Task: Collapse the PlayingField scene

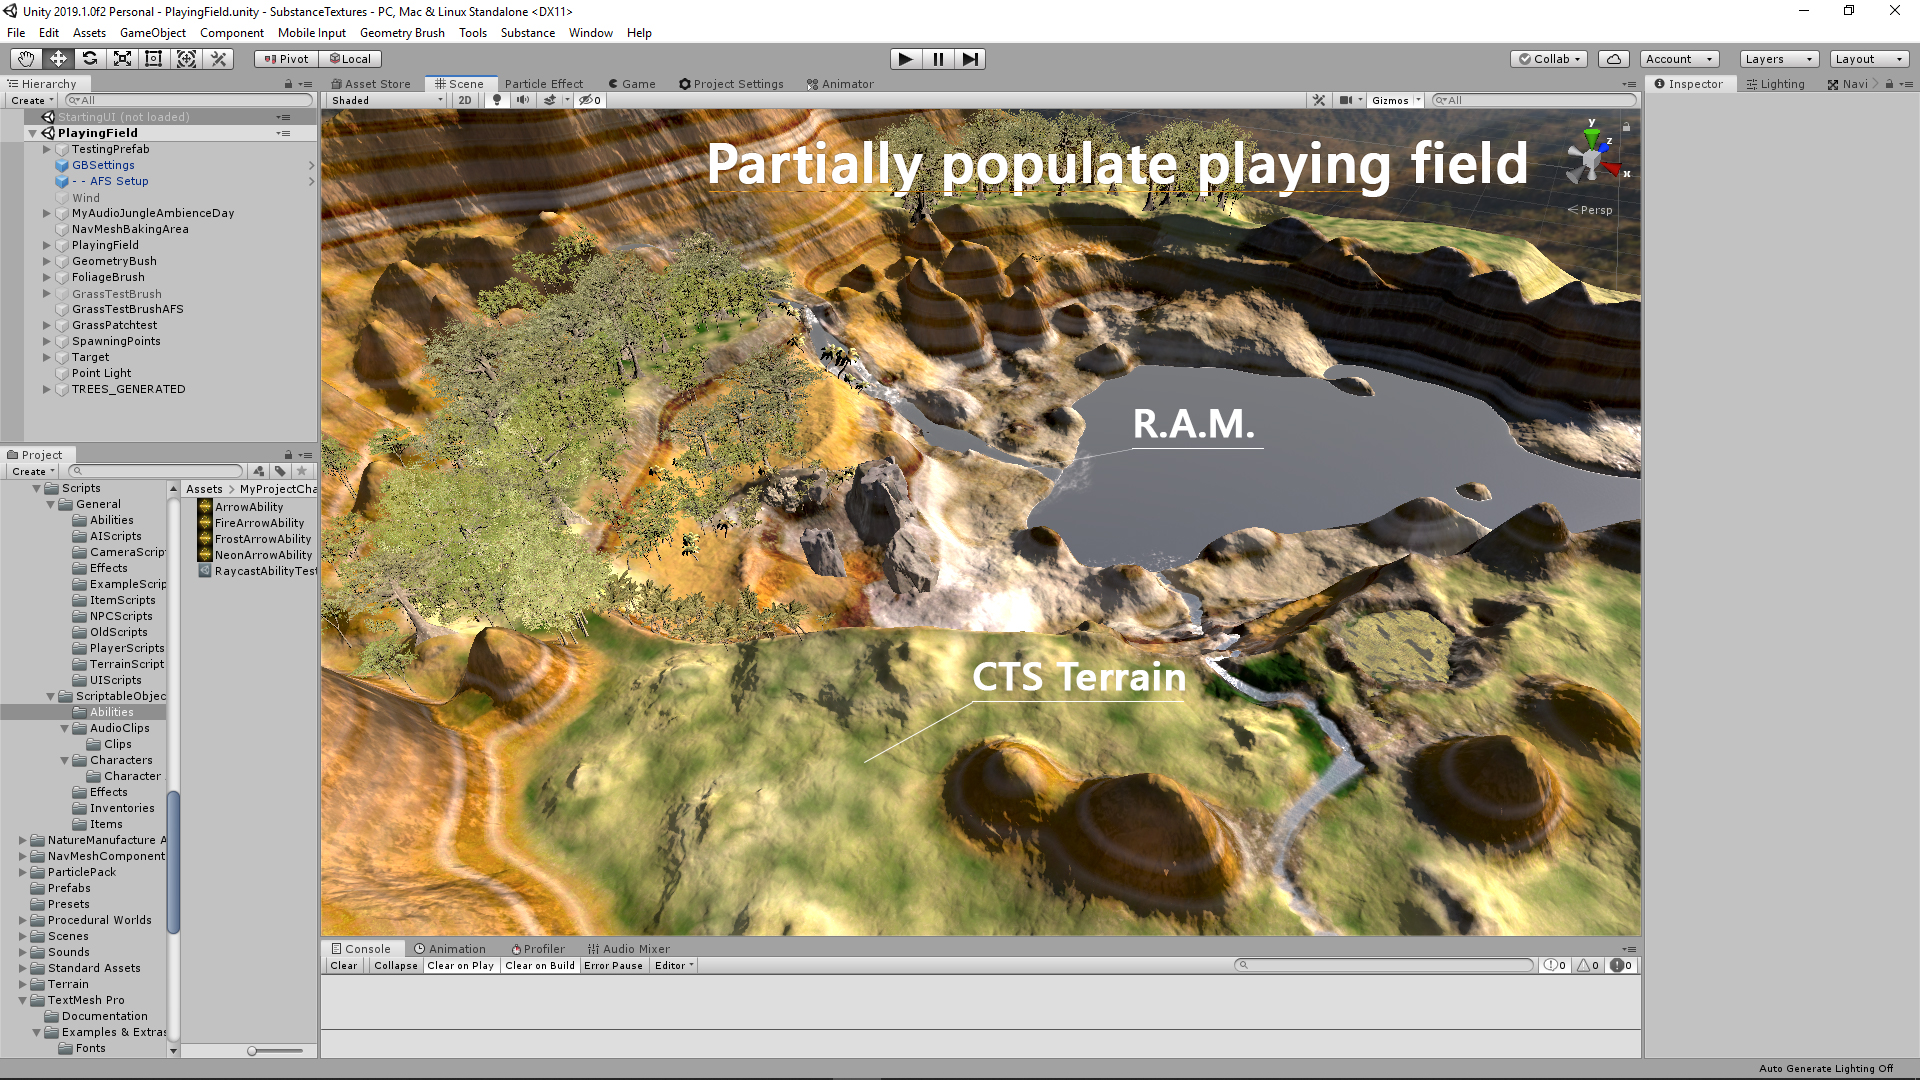Action: coord(32,133)
